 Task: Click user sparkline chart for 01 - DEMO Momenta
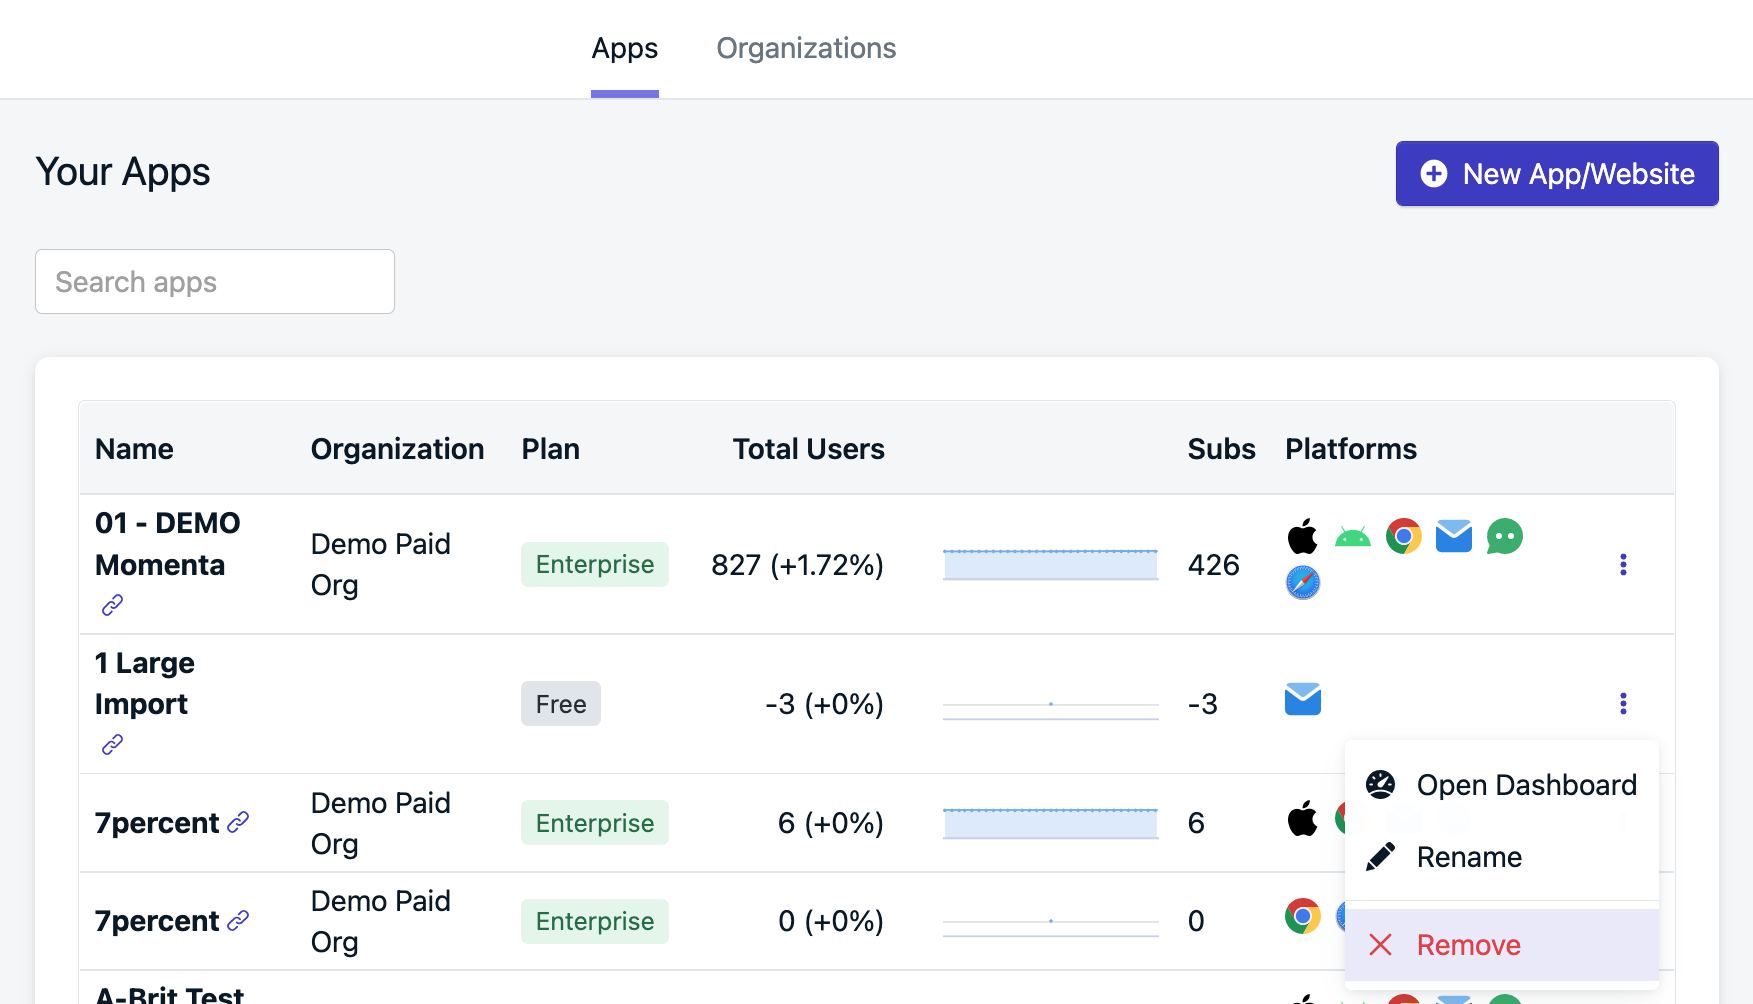1050,565
